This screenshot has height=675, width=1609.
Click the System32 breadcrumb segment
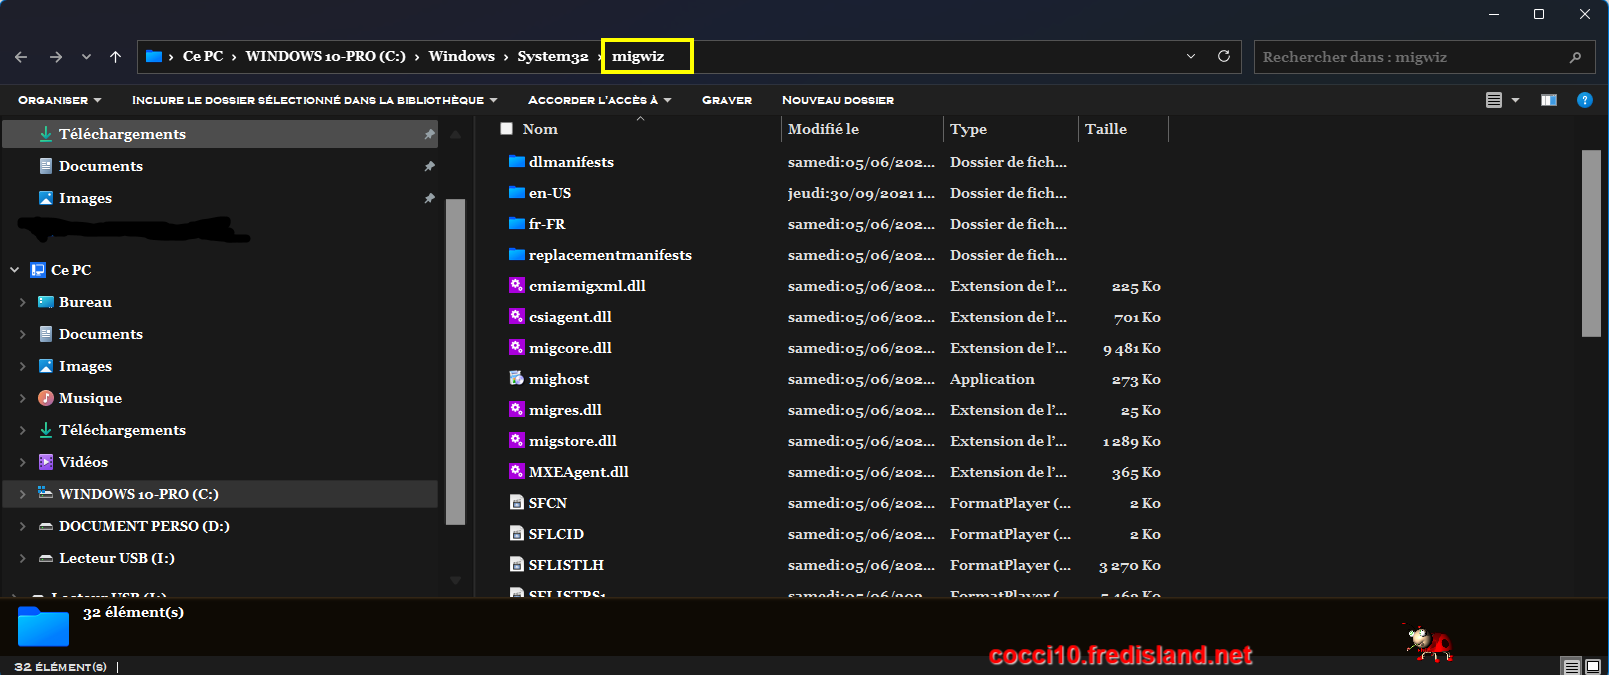(x=553, y=56)
